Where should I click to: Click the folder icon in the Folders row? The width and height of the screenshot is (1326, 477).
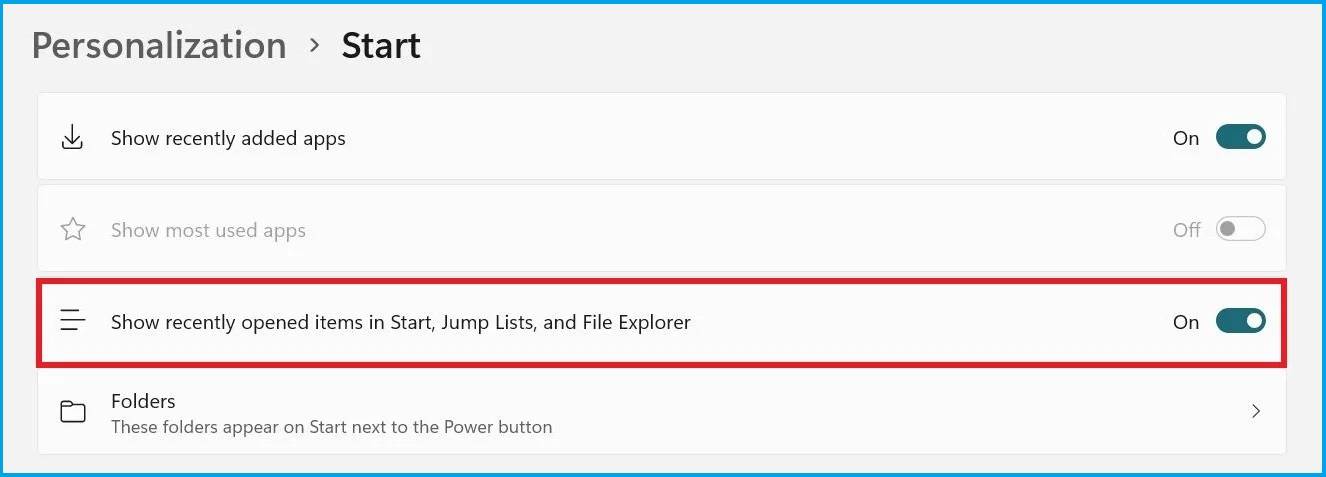click(72, 412)
